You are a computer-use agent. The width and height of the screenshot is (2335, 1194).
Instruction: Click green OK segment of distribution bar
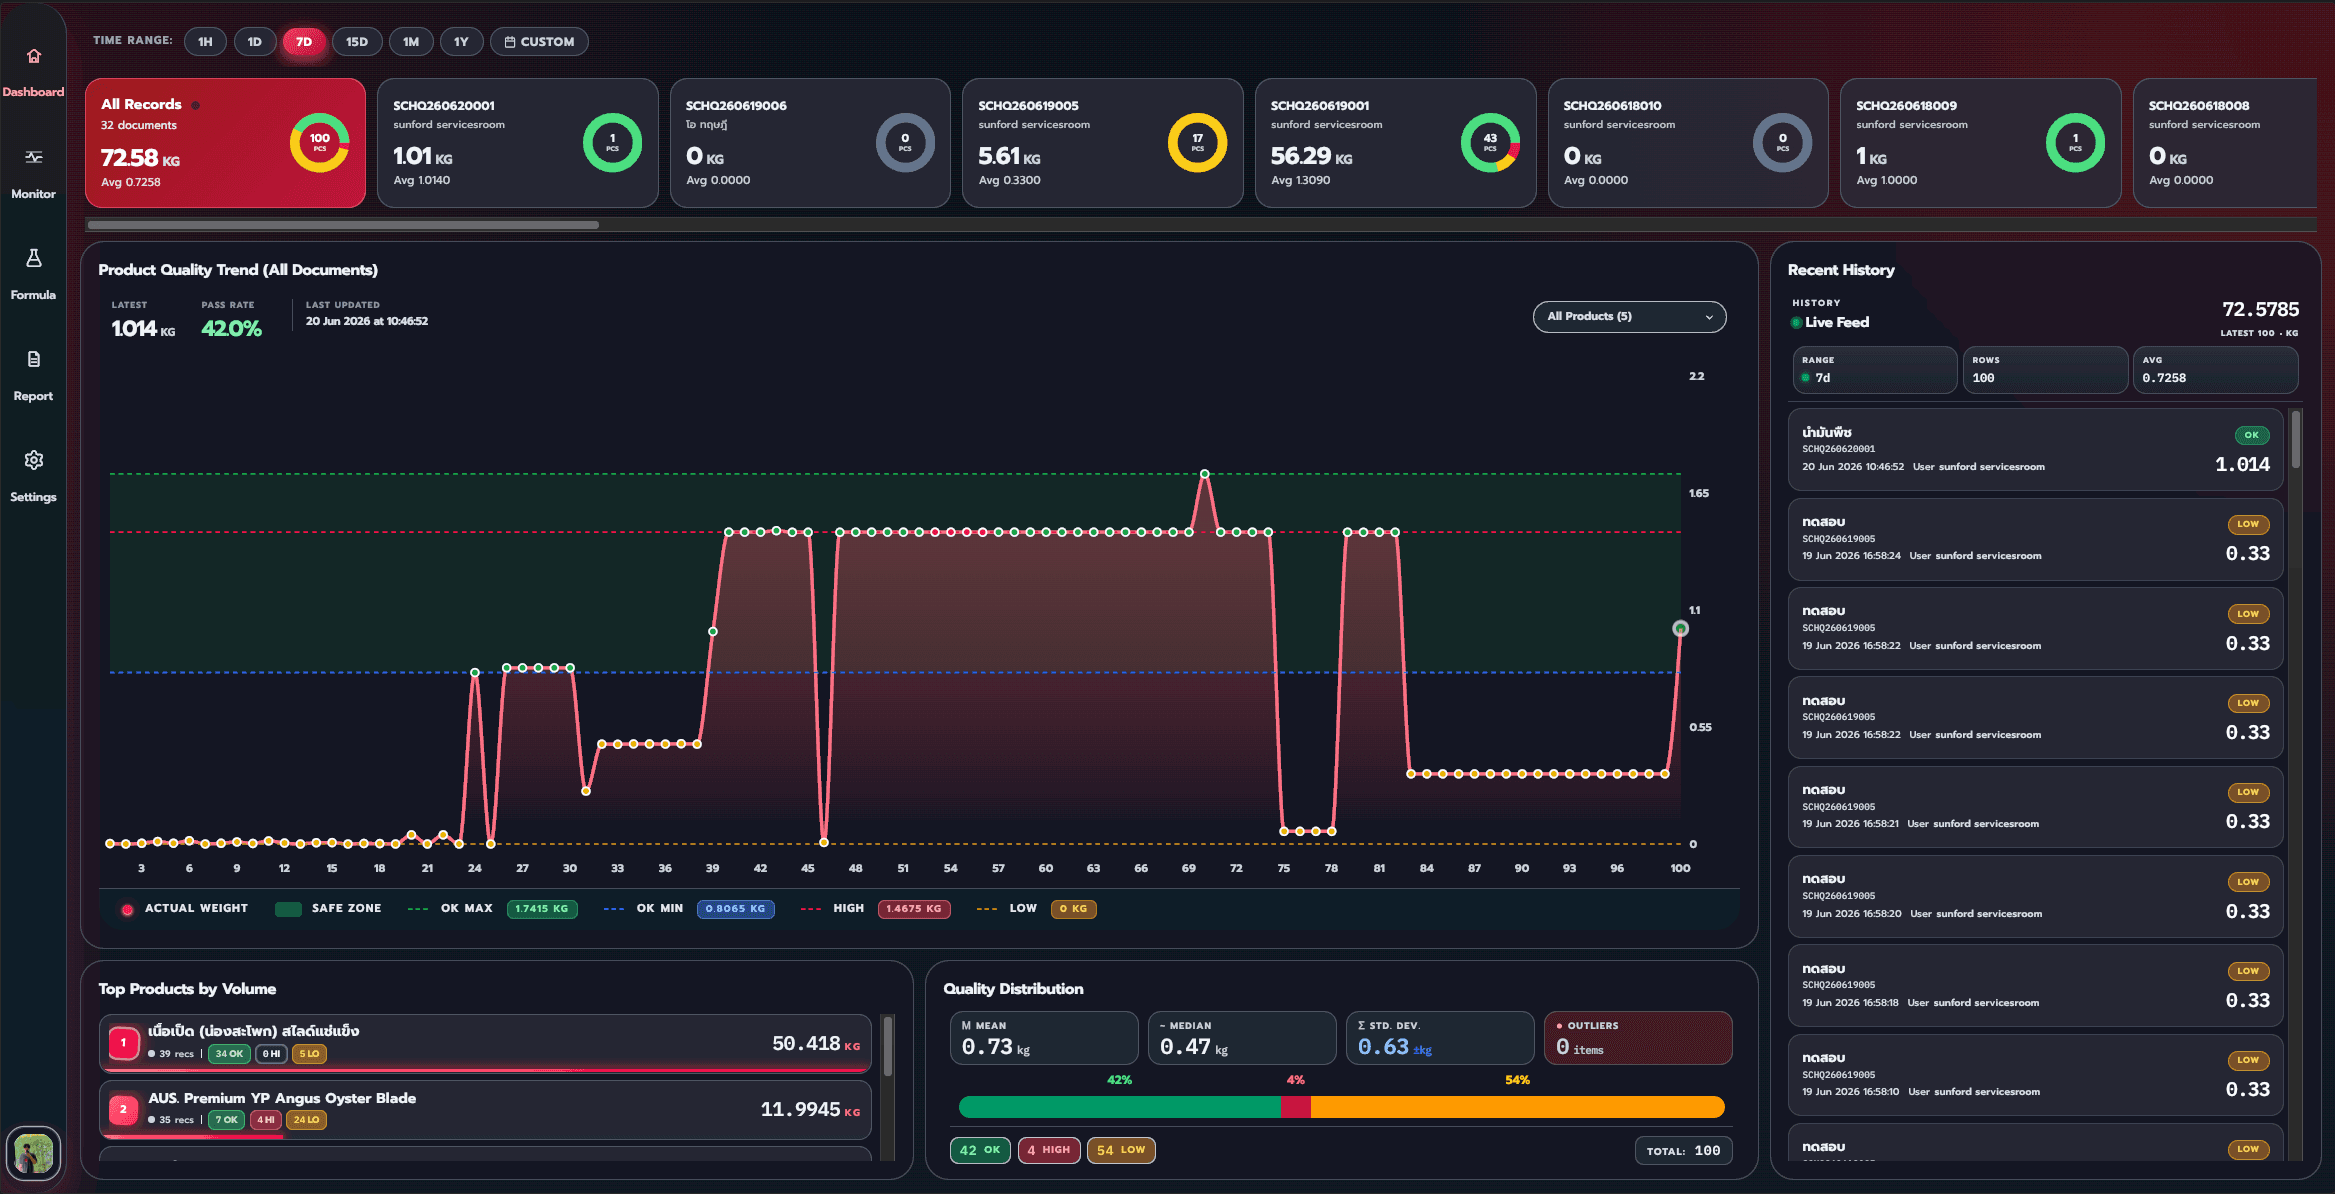click(1120, 1107)
